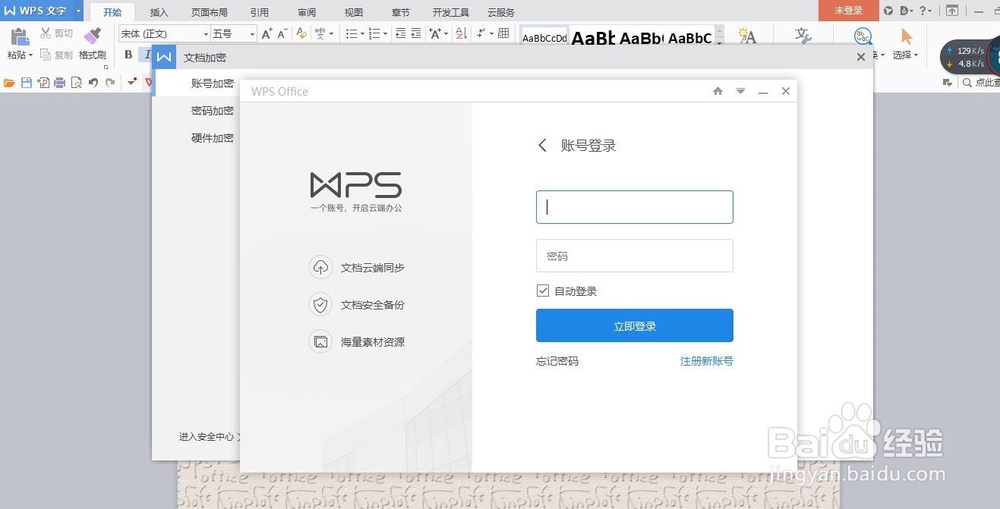
Task: Expand the bullet list dropdown arrow
Action: point(362,34)
